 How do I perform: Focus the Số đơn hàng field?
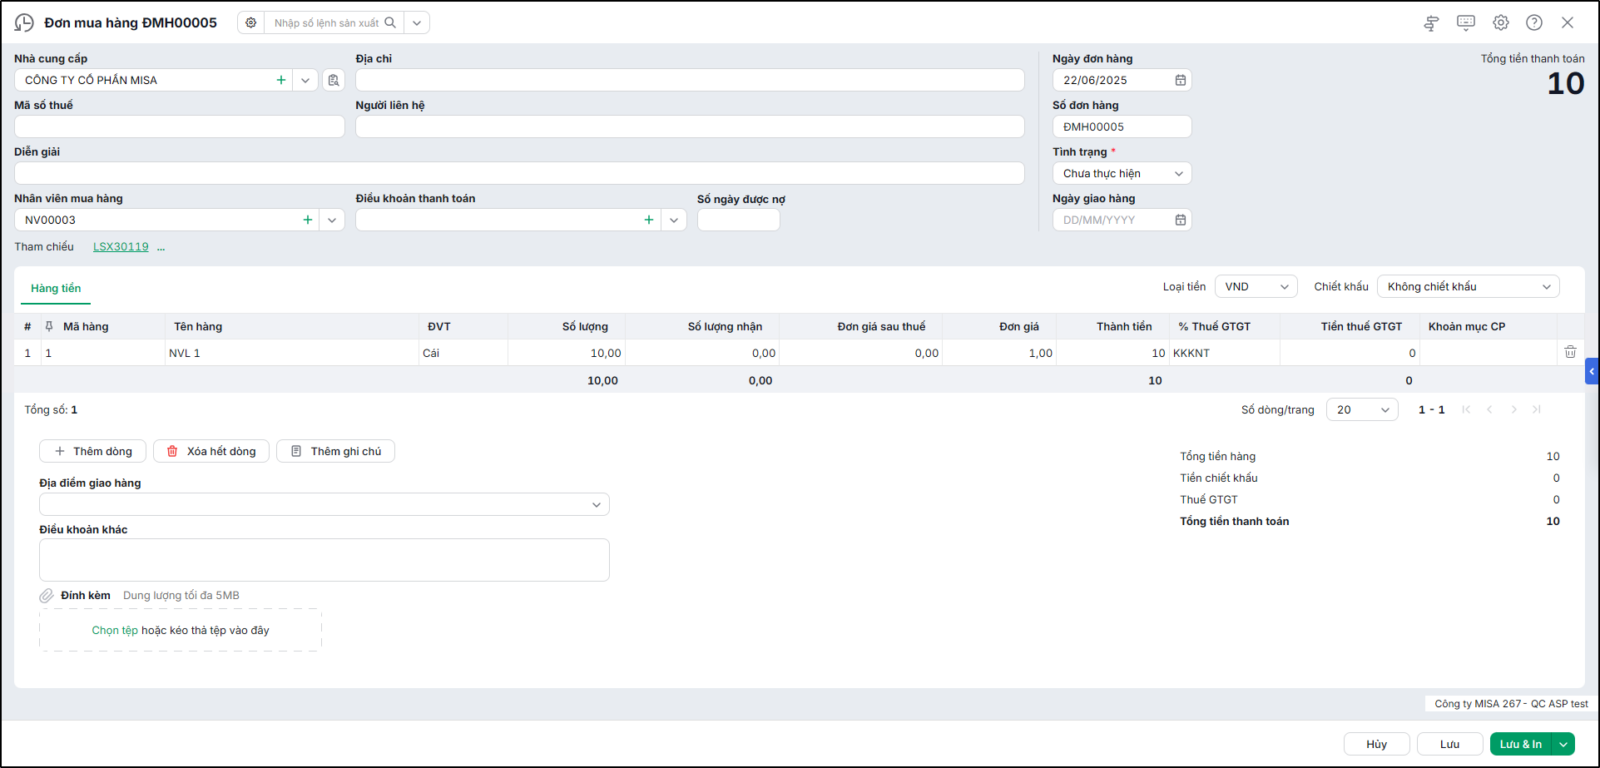pyautogui.click(x=1122, y=126)
